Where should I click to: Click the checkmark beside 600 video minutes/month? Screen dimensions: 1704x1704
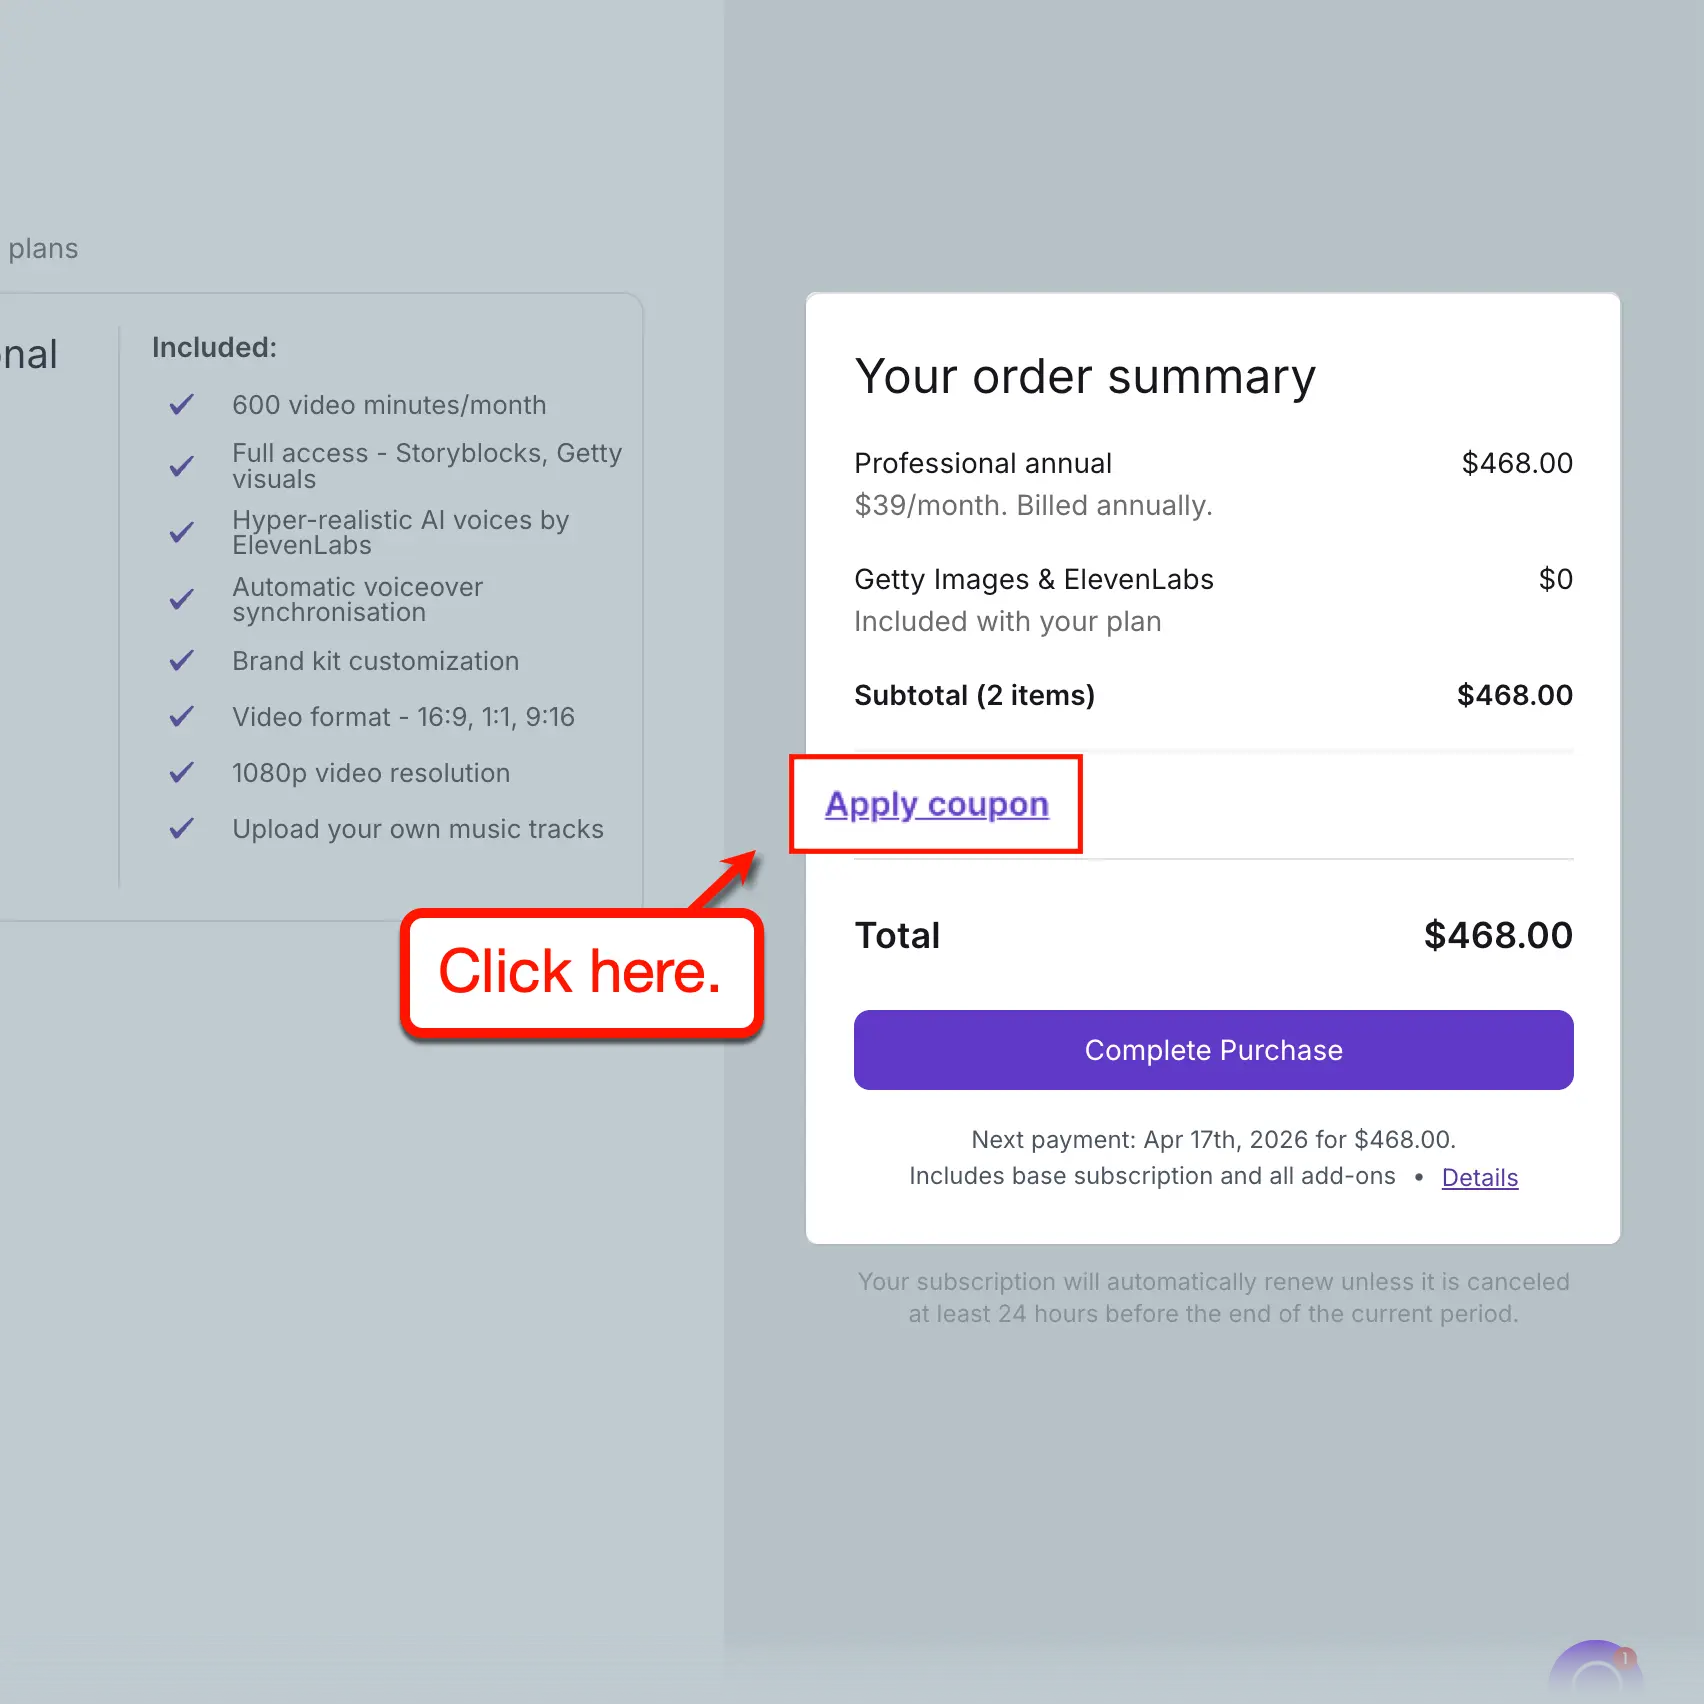click(x=182, y=404)
